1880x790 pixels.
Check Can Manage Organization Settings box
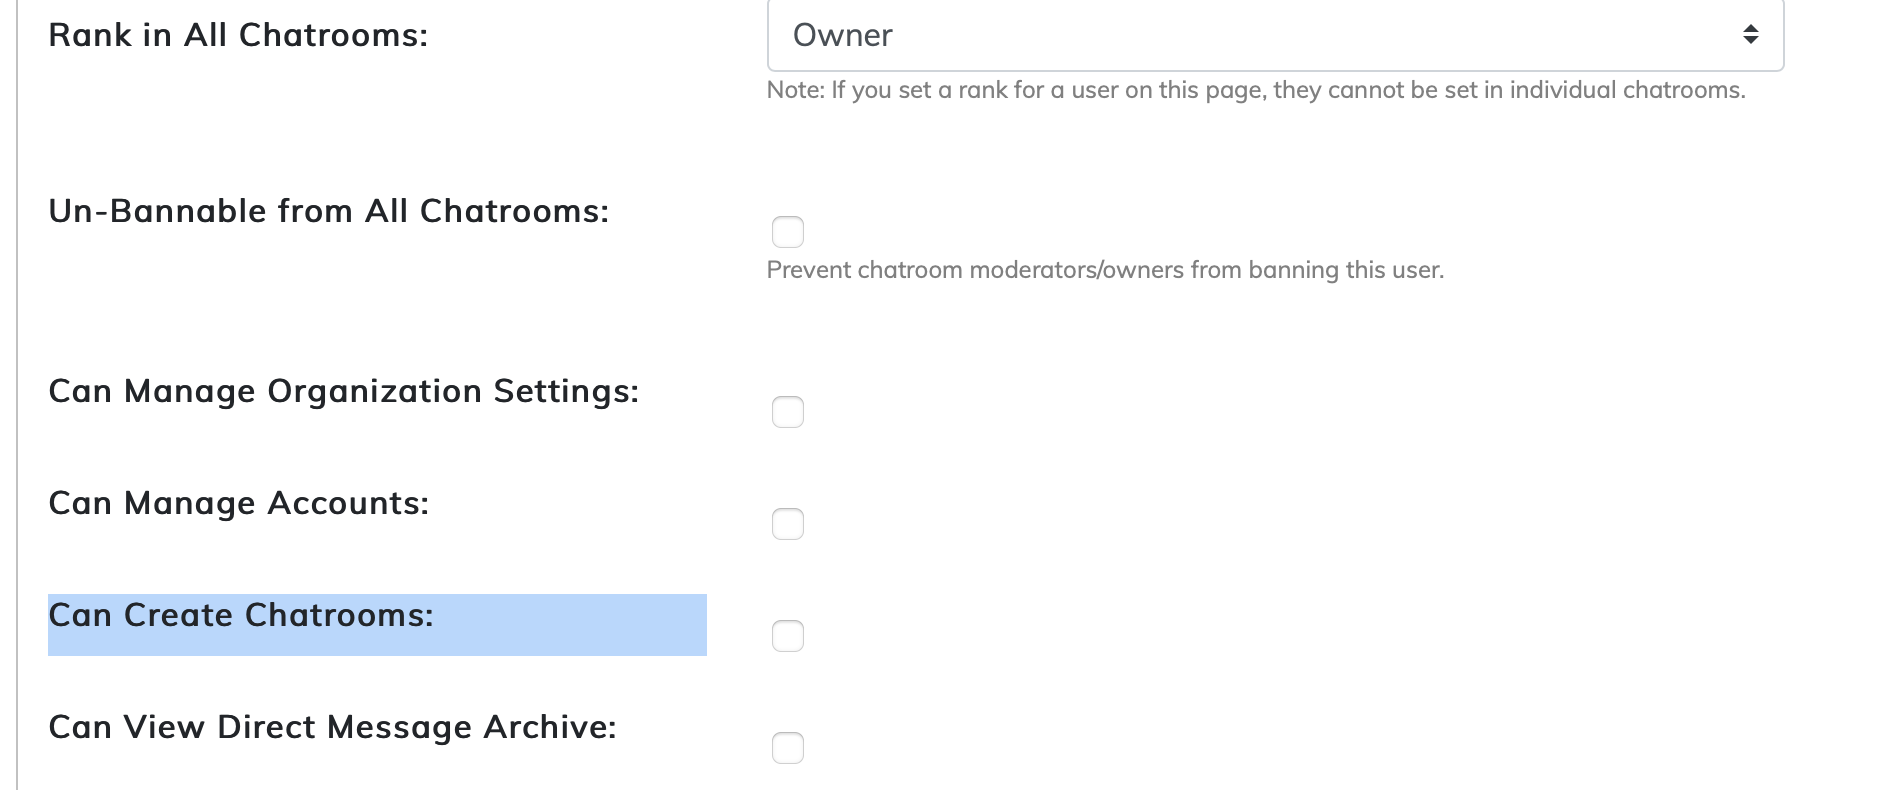(x=788, y=412)
